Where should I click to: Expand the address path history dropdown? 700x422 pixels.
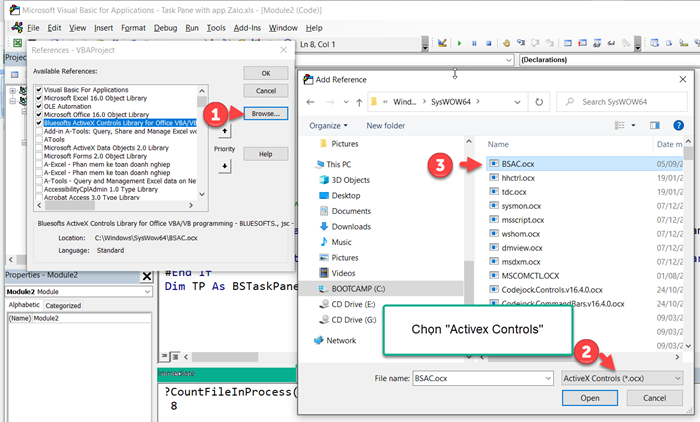click(x=517, y=102)
